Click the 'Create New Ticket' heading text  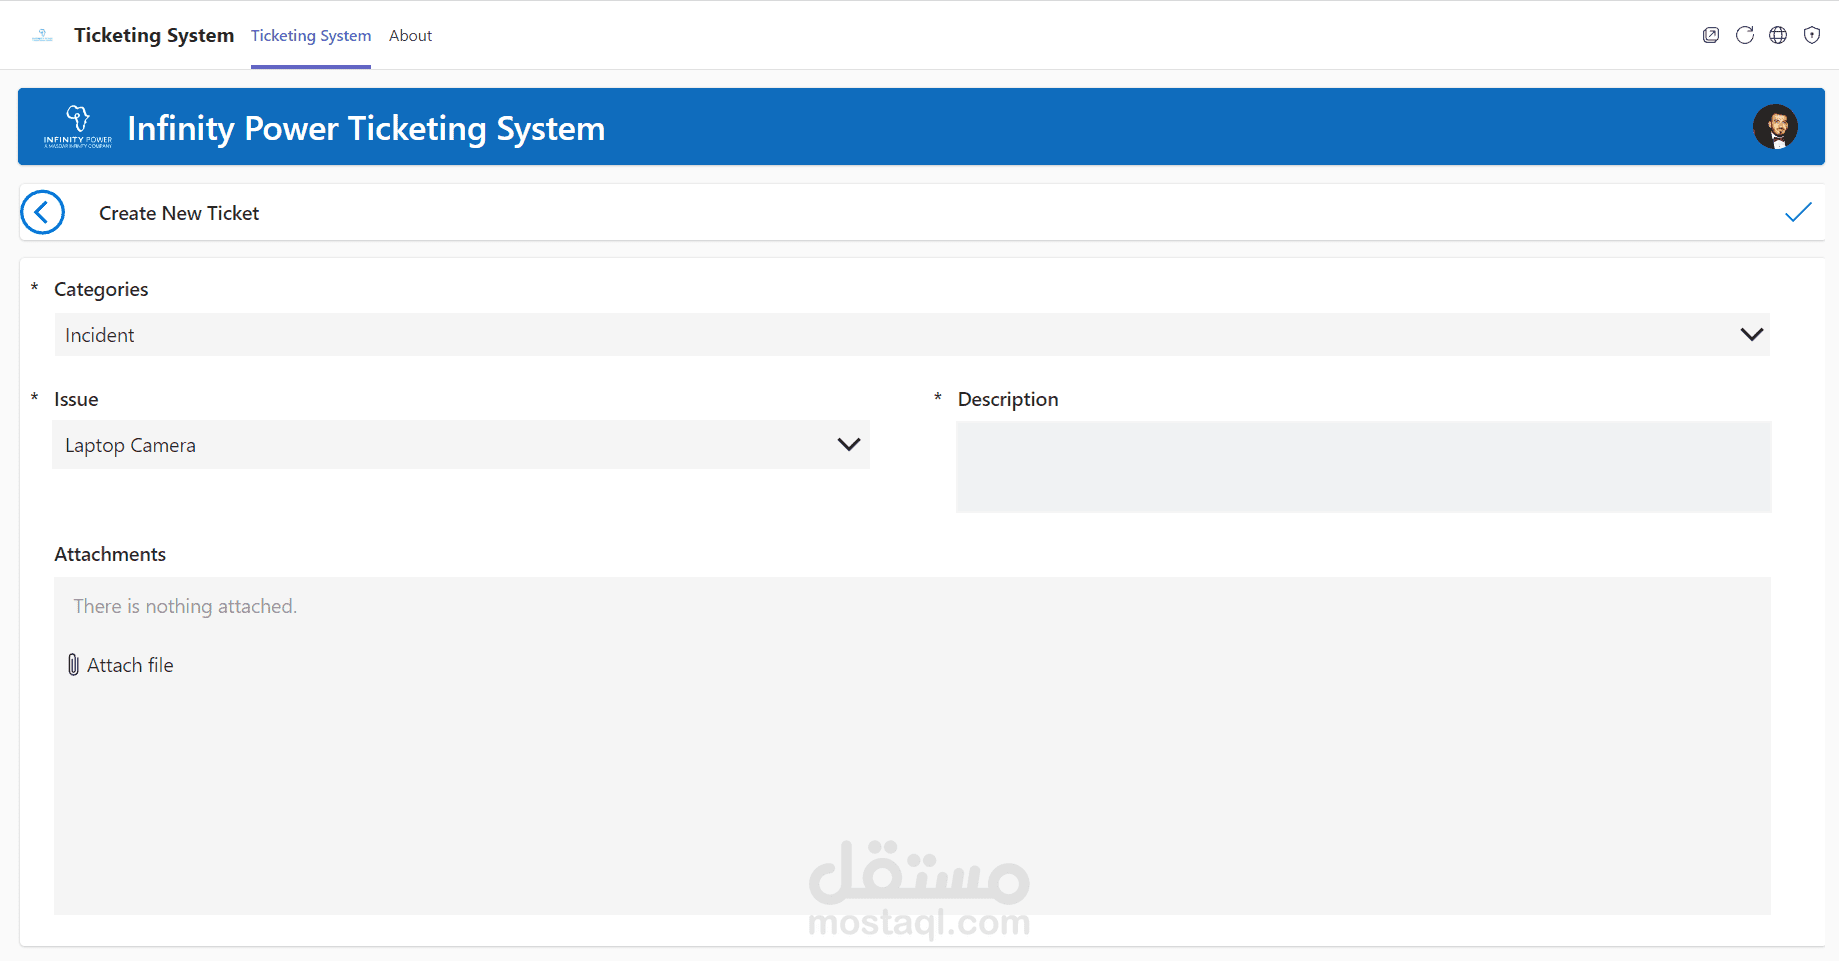(179, 213)
